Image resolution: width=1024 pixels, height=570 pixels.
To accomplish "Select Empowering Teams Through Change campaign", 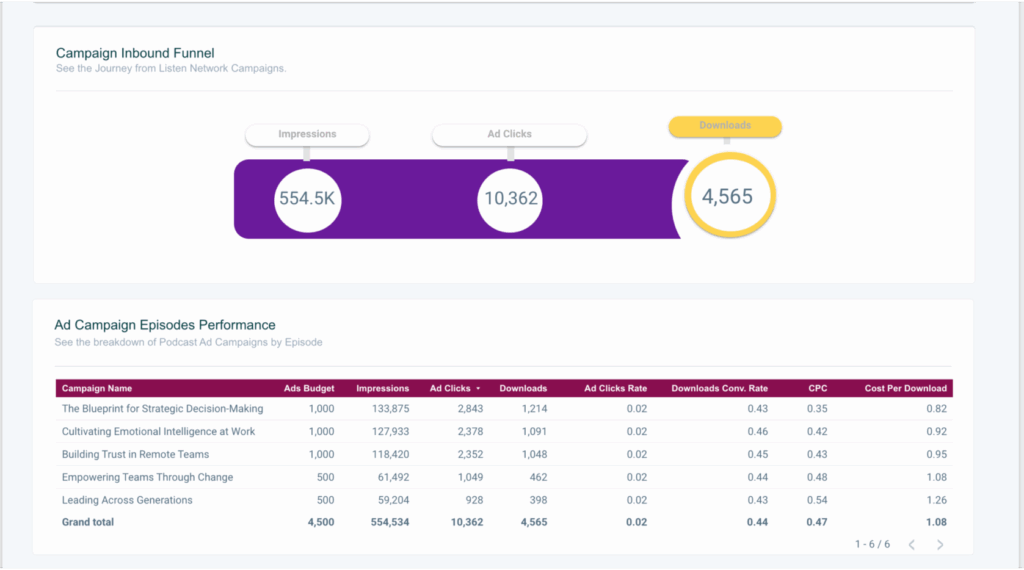I will pyautogui.click(x=147, y=478).
